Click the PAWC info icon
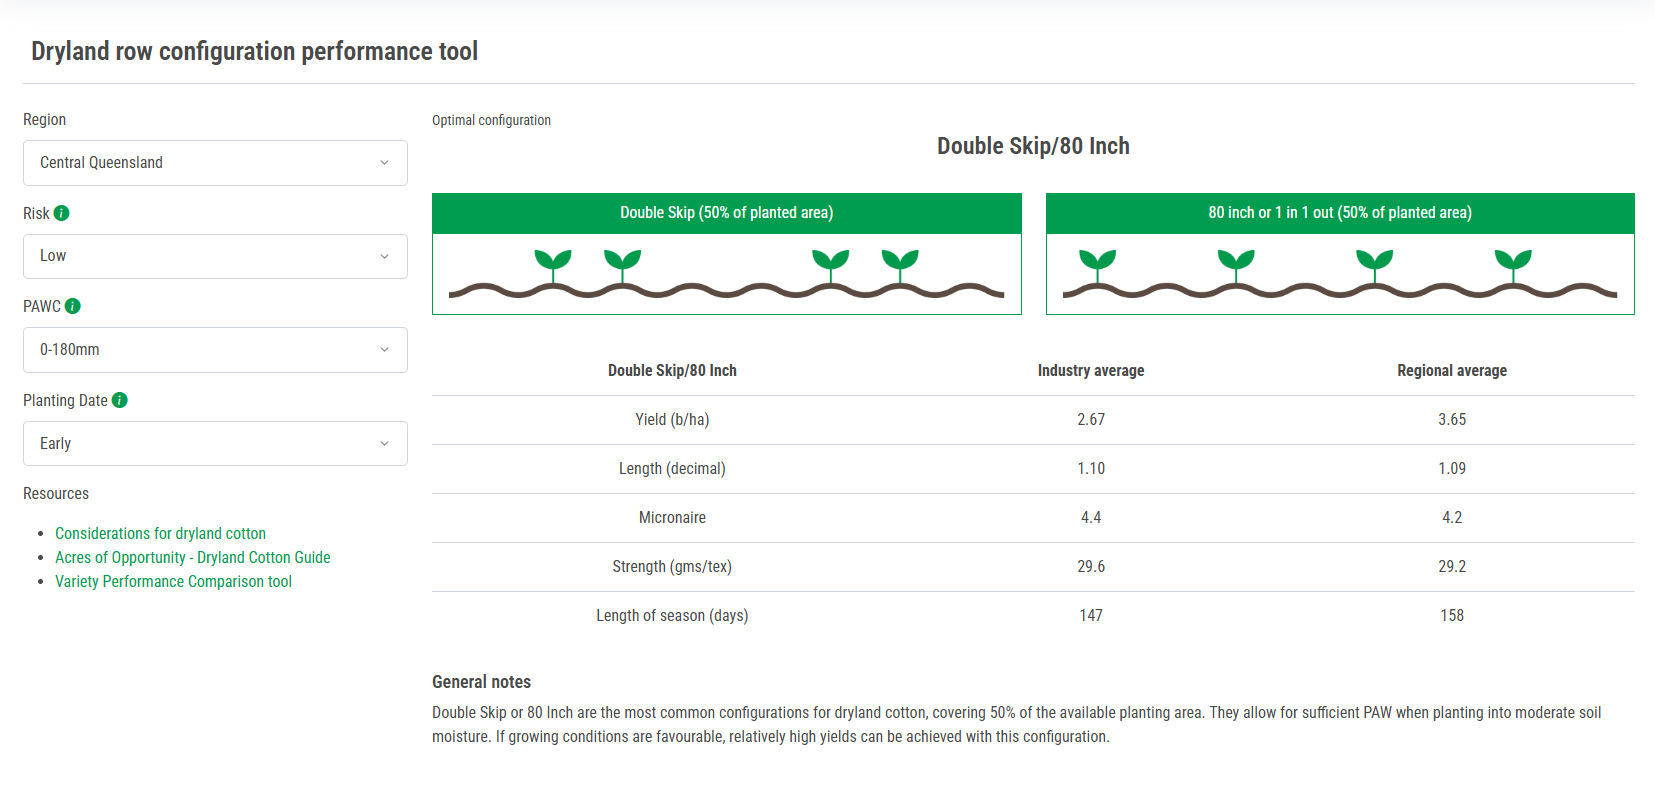The height and width of the screenshot is (788, 1655). pyautogui.click(x=72, y=306)
